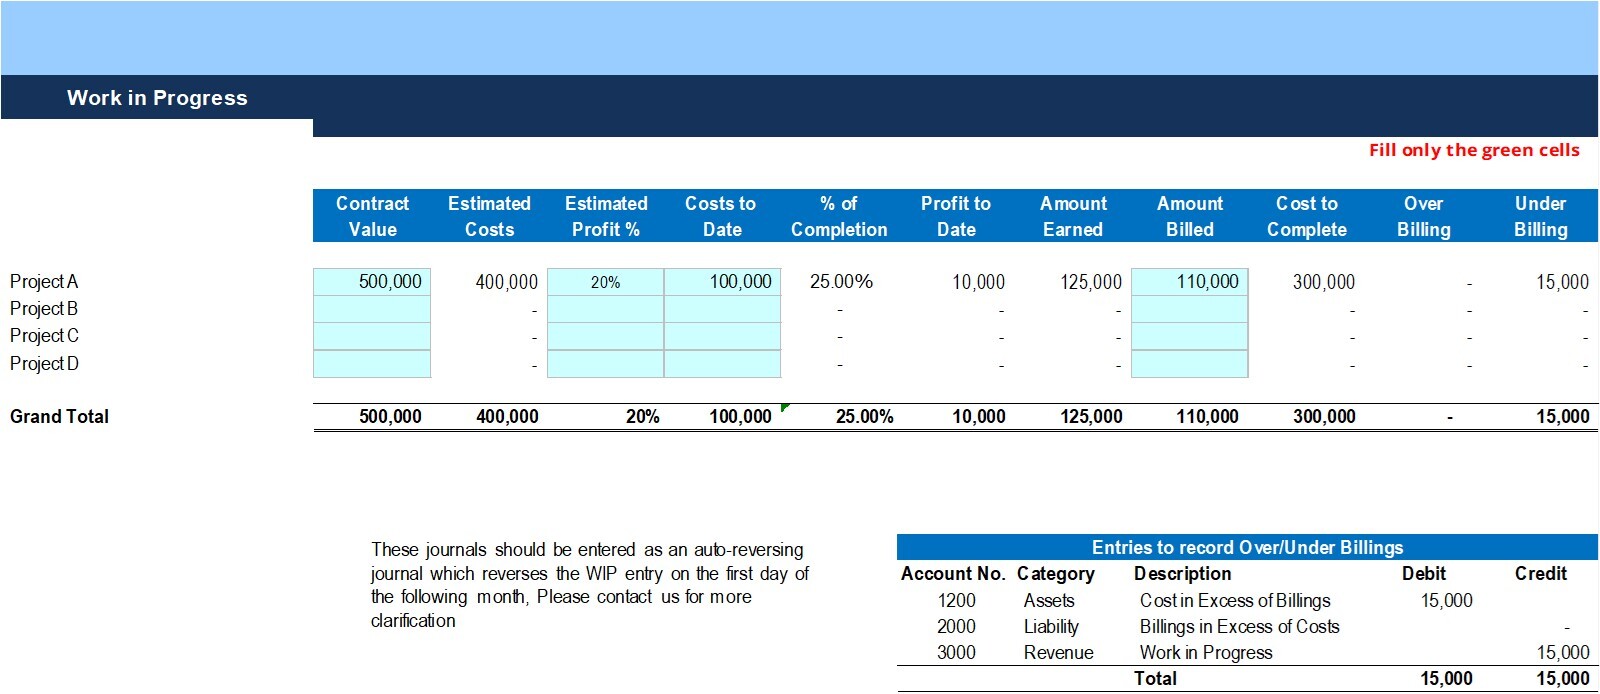This screenshot has width=1600, height=694.
Task: Click the Description column header
Action: (x=1182, y=574)
